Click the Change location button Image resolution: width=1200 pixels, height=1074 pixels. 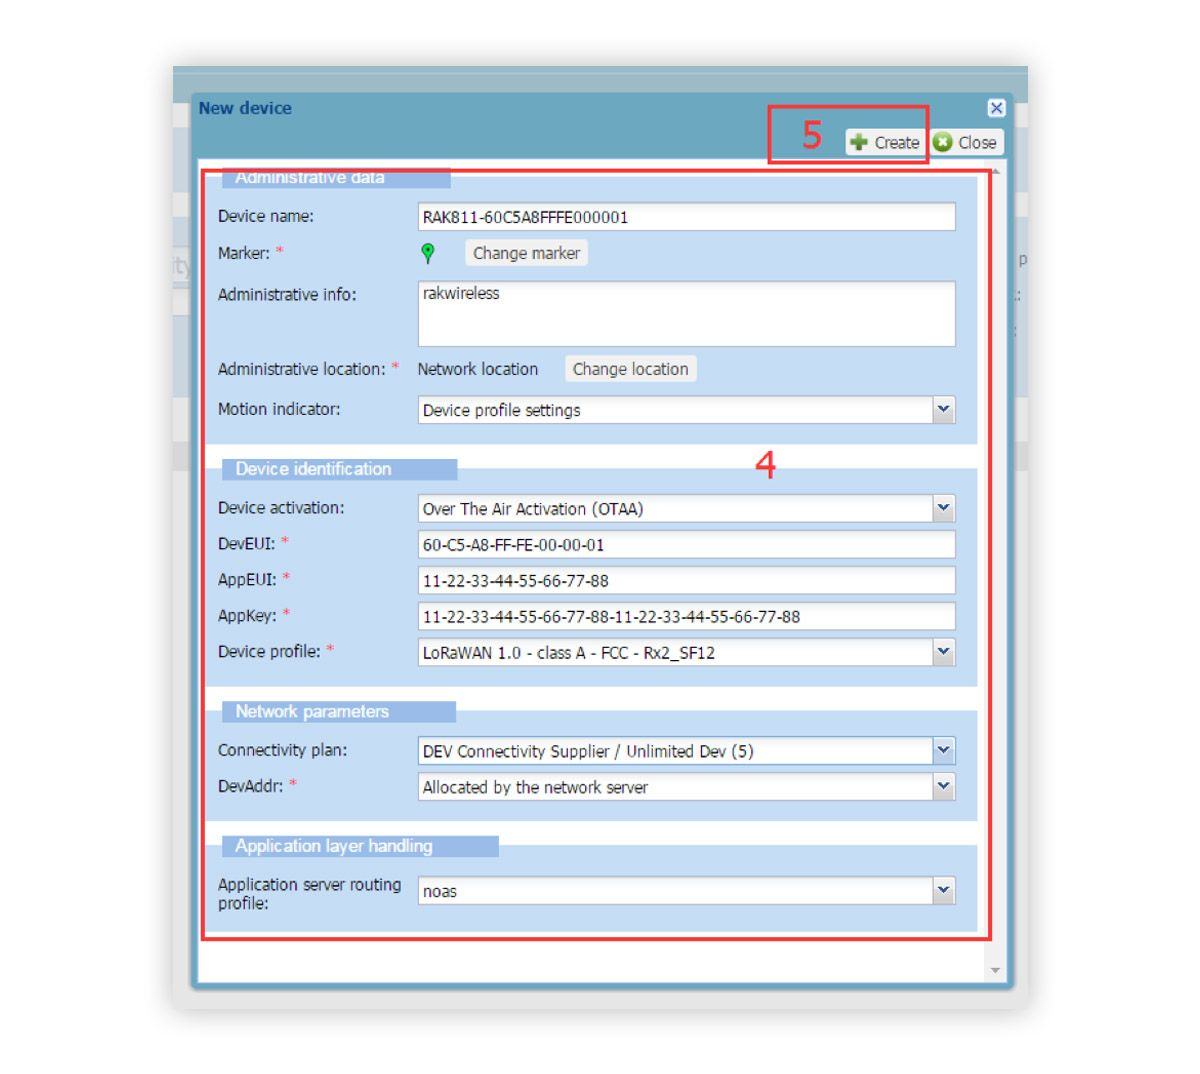tap(630, 369)
